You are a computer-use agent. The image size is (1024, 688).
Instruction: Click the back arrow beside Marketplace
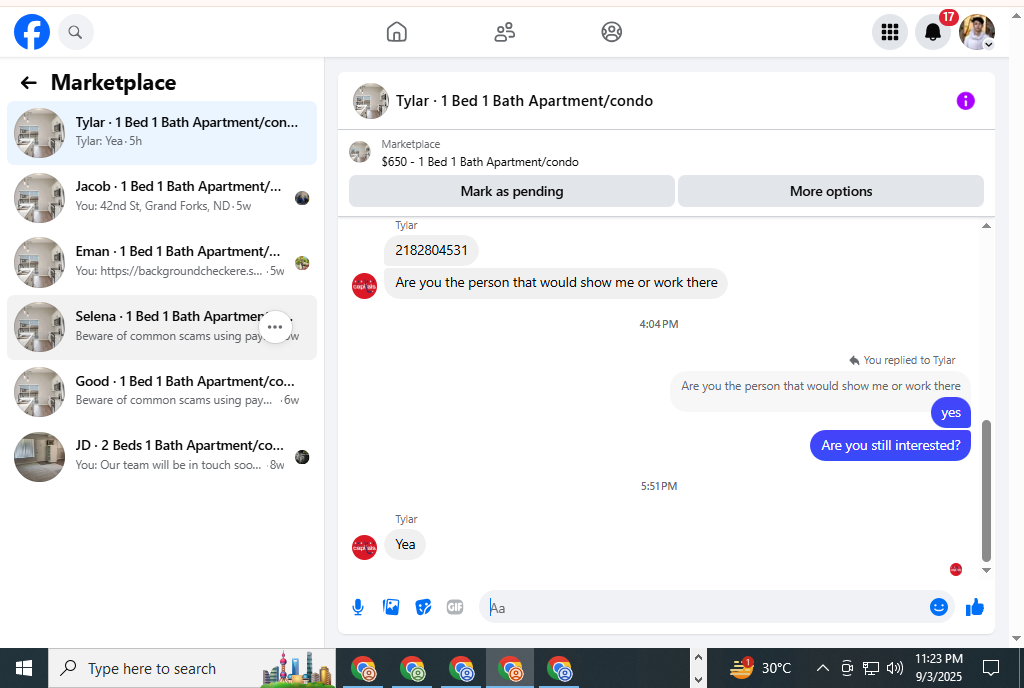[28, 83]
